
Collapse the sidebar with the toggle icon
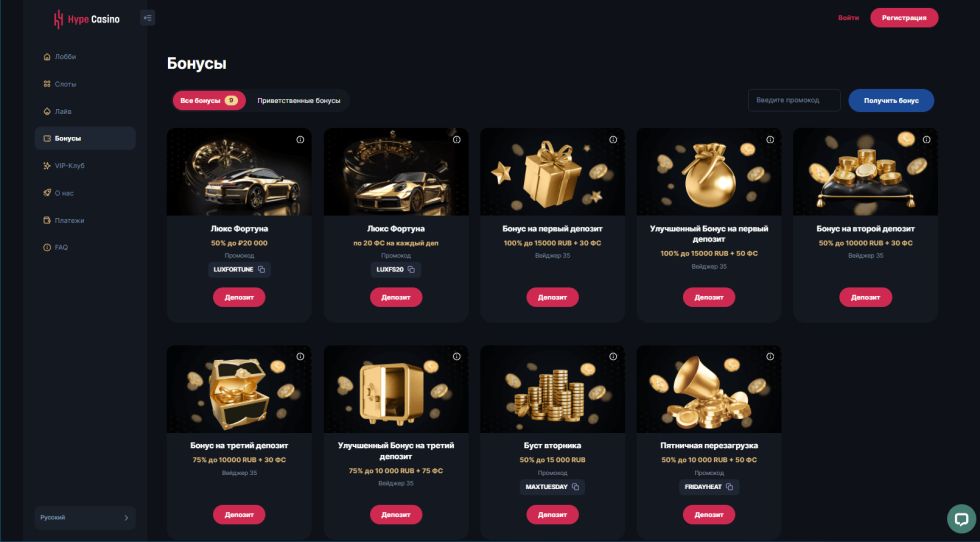click(x=148, y=18)
